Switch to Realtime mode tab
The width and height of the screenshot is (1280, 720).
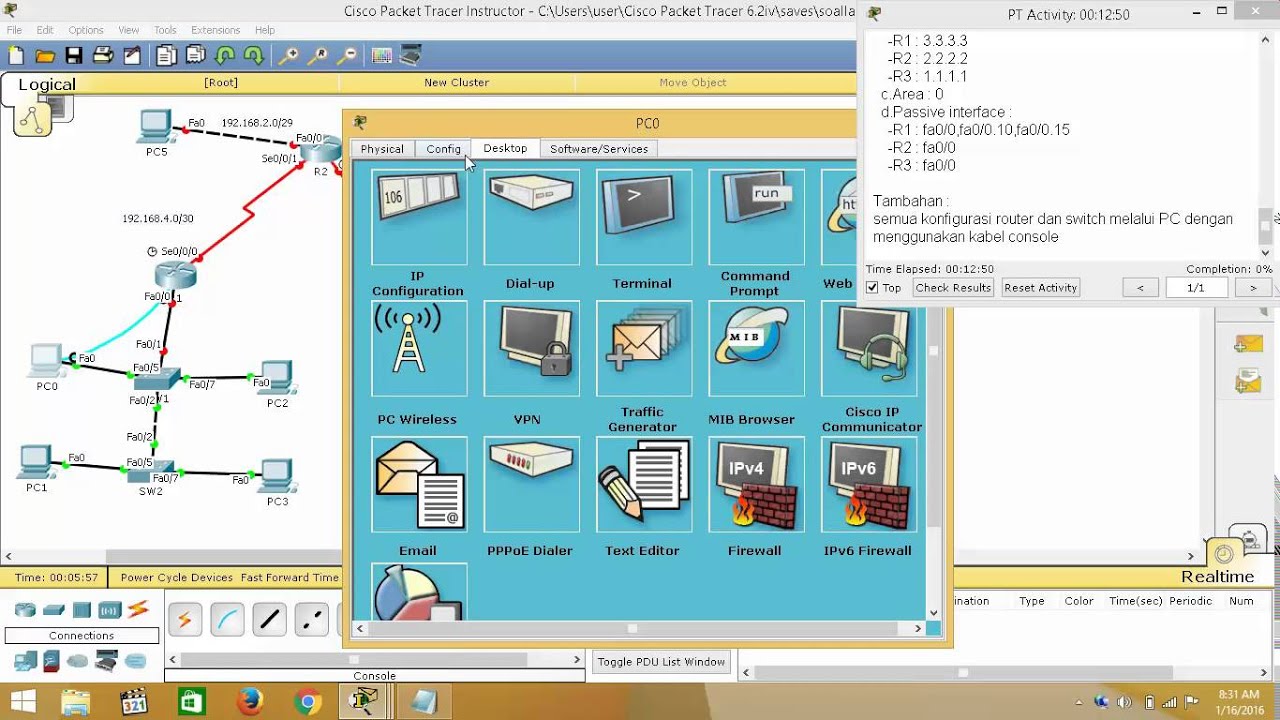1216,577
